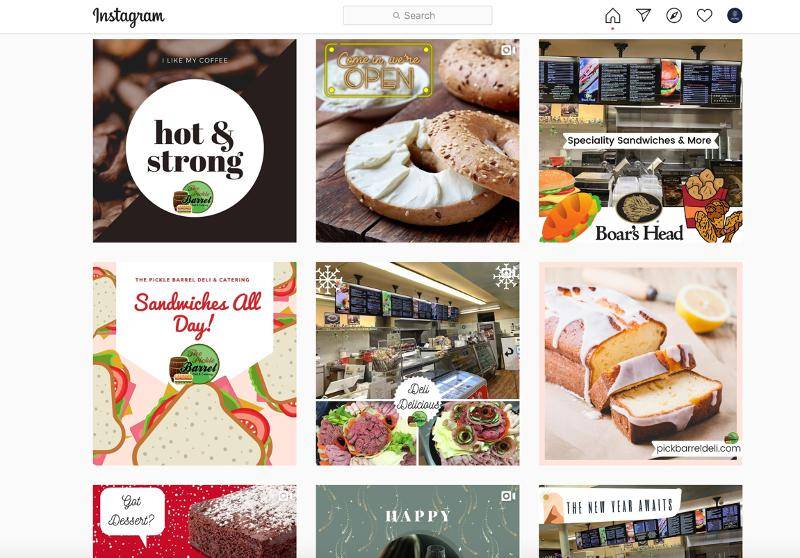Open The New Year Awaits post

640,521
